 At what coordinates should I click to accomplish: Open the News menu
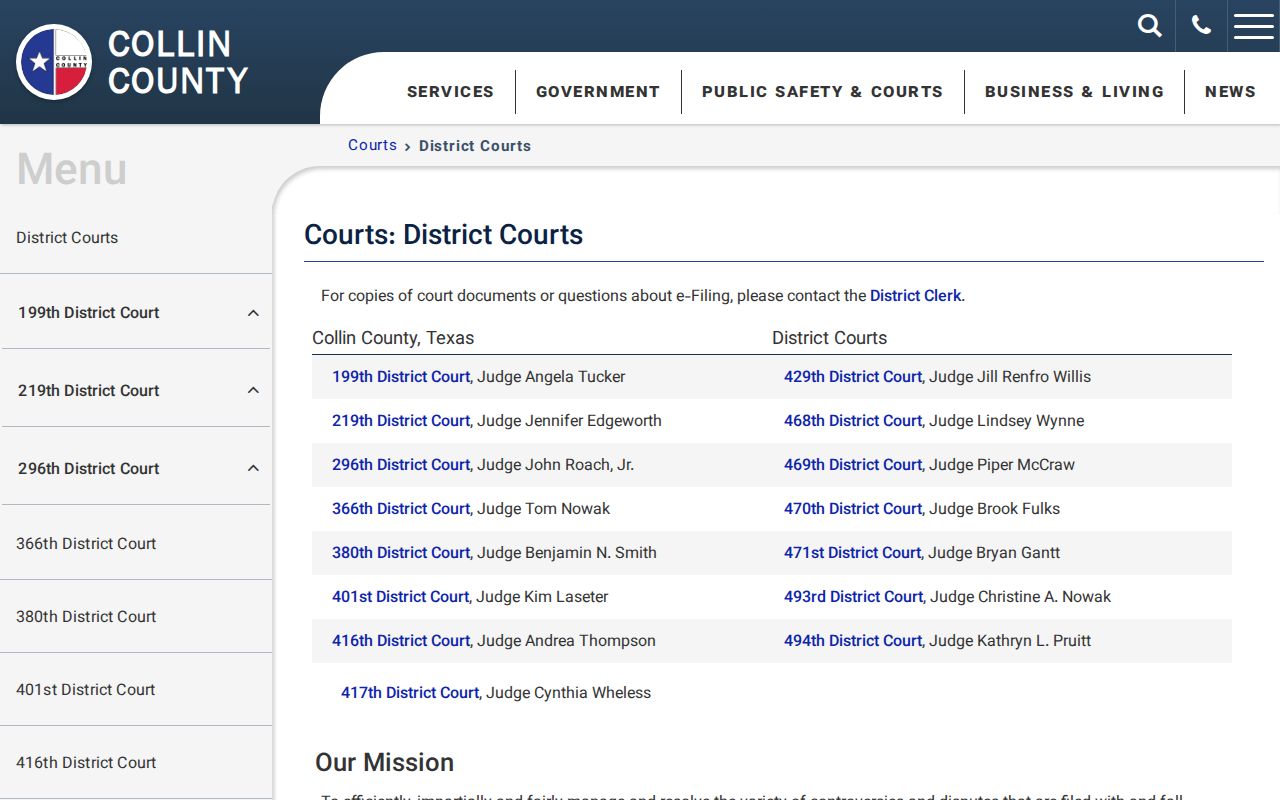click(1230, 92)
